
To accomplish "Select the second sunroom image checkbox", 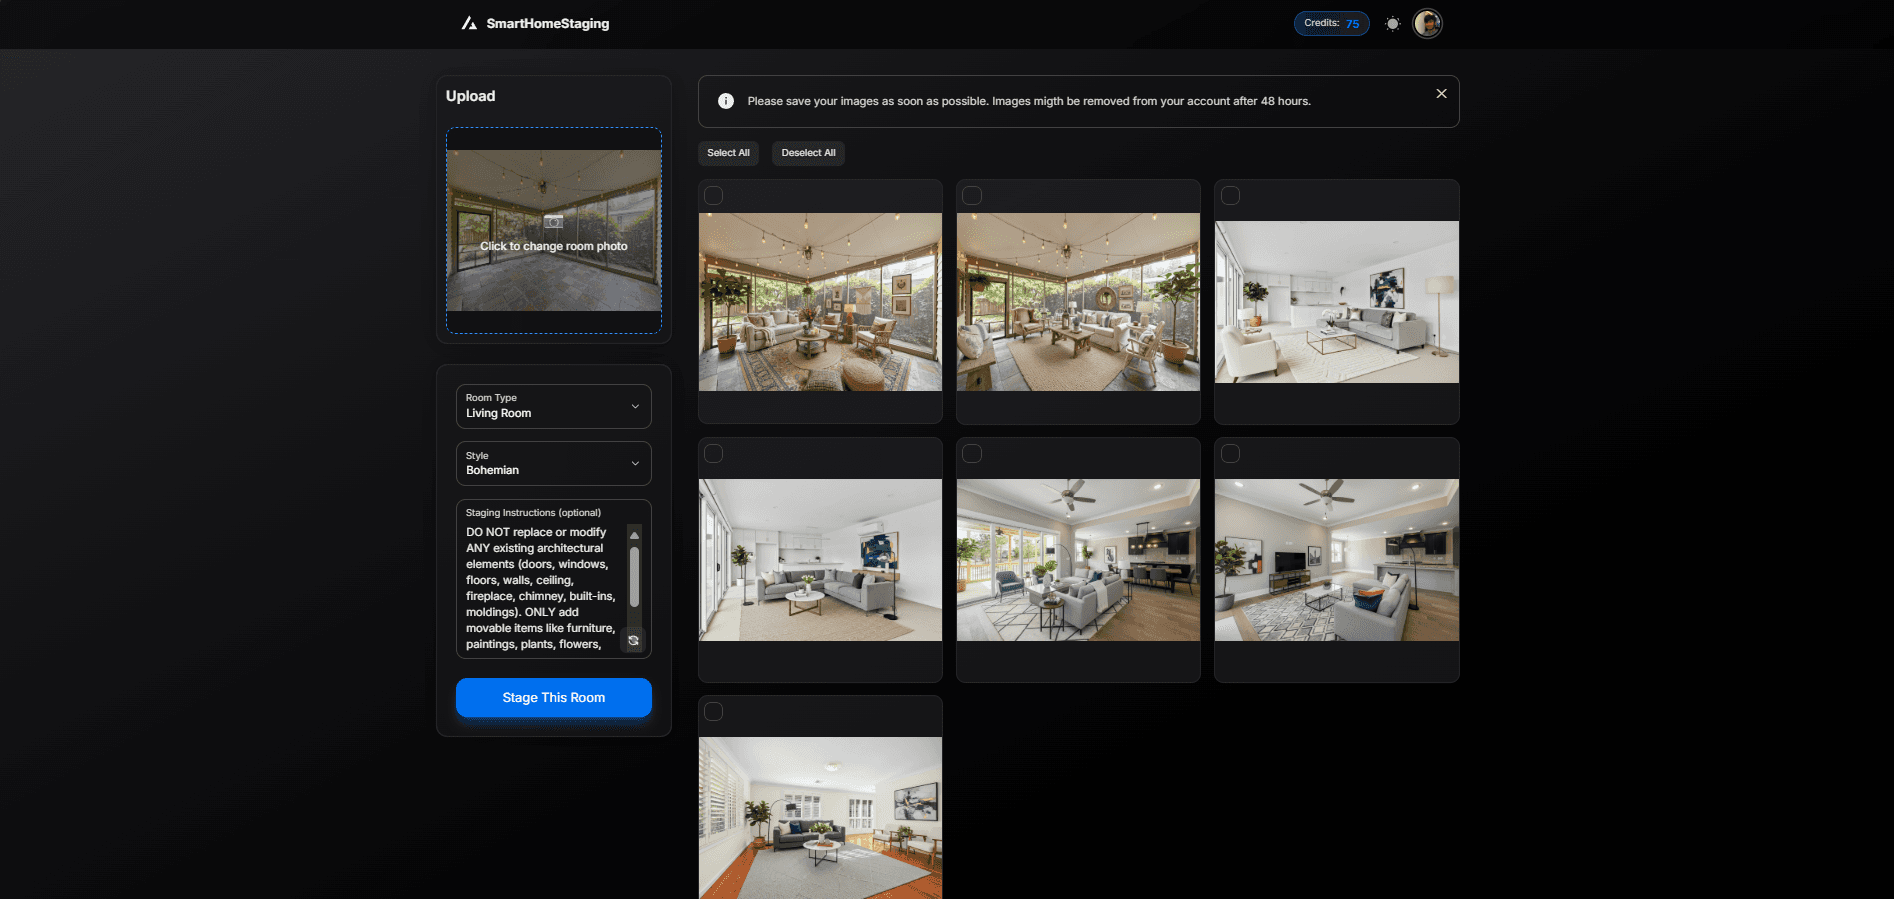I will click(x=972, y=196).
